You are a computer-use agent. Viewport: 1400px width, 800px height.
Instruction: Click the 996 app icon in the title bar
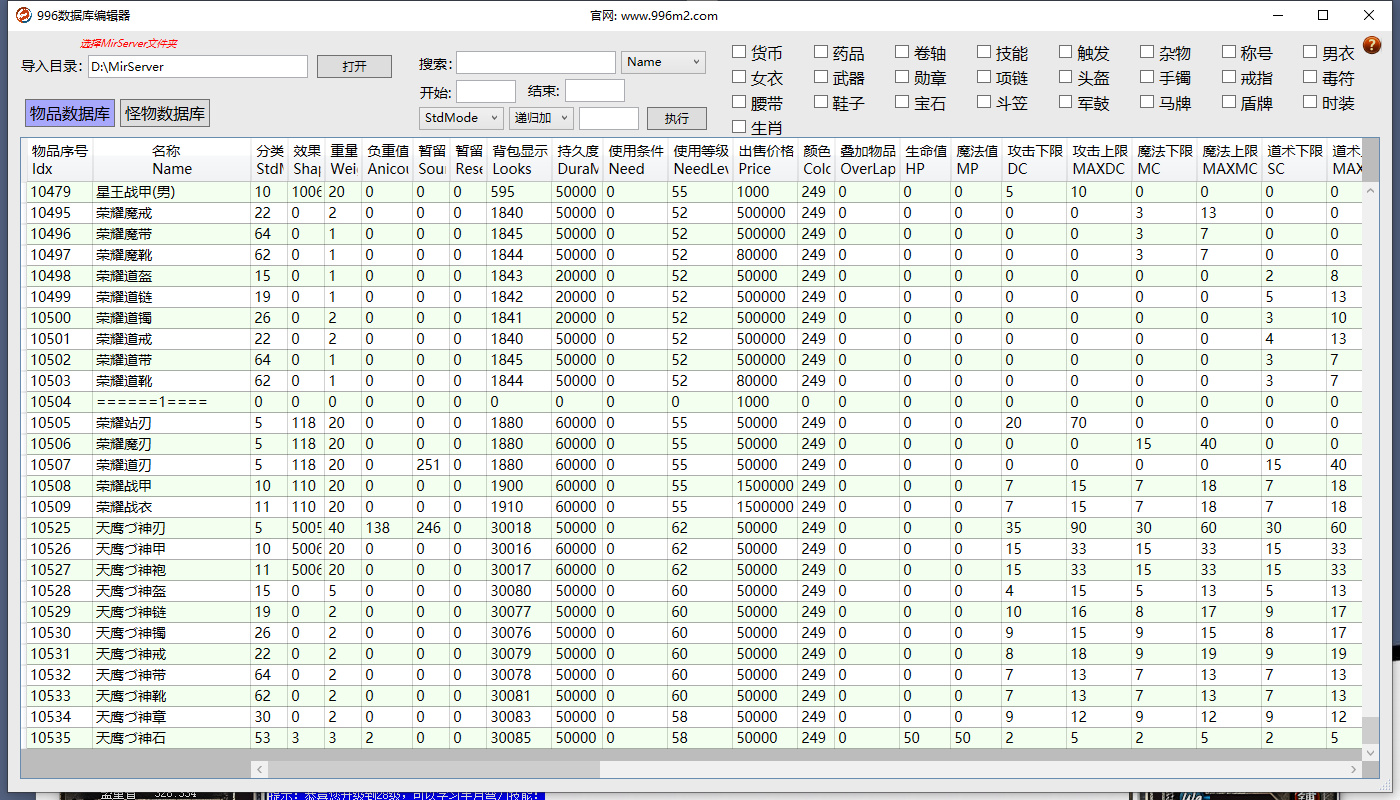point(23,15)
